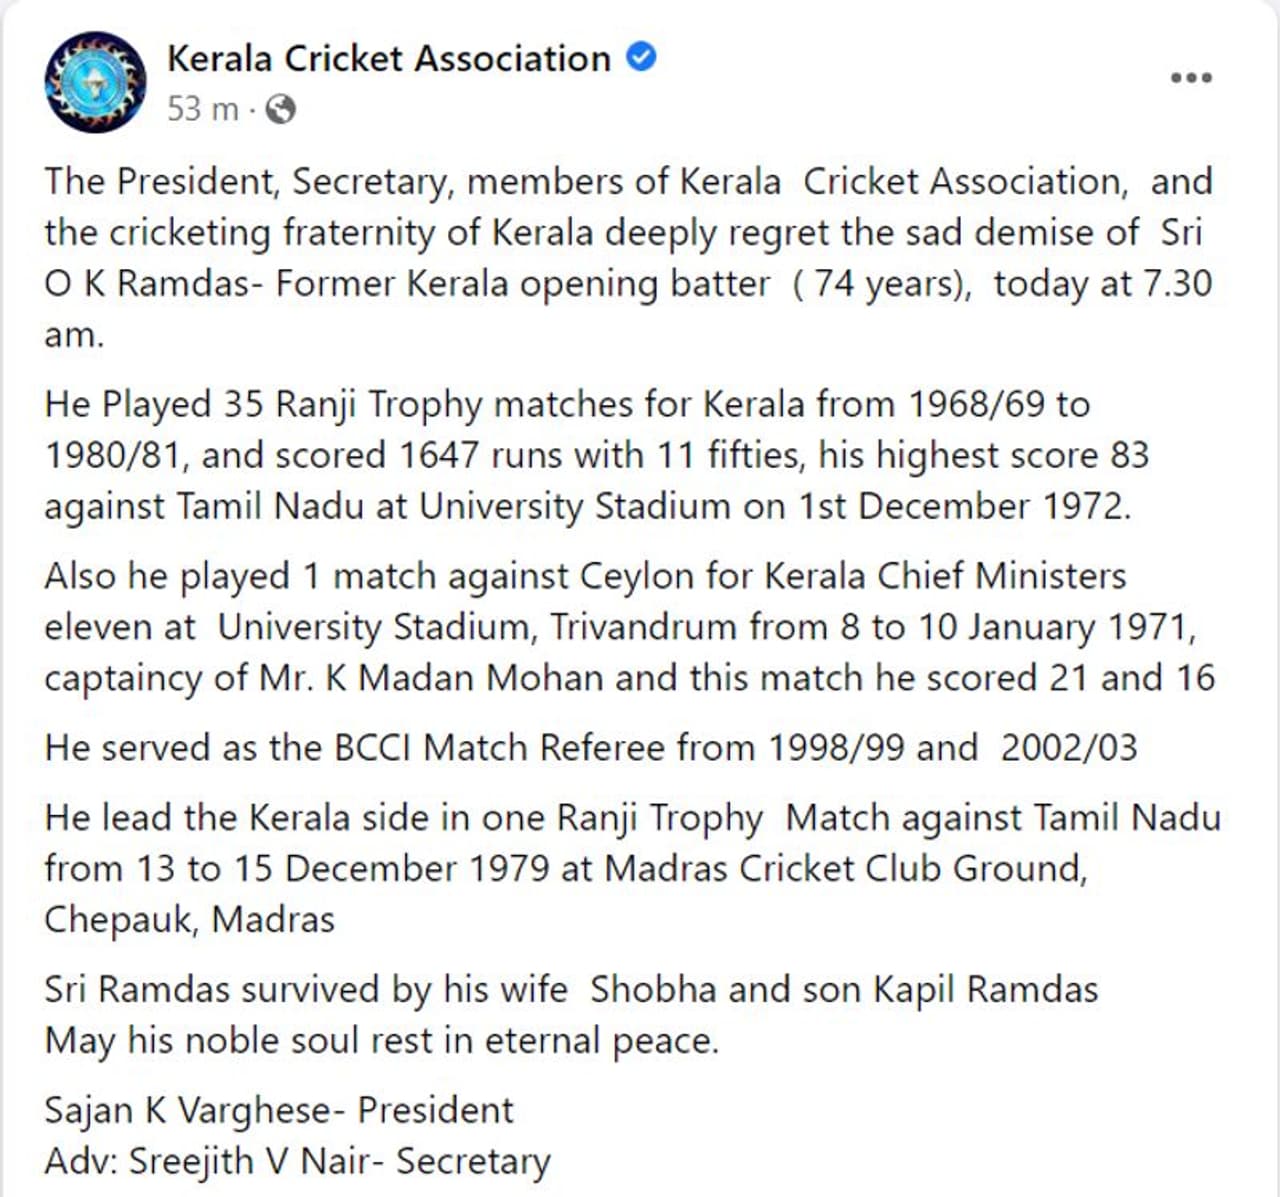Click the "53 m" post timestamp
The height and width of the screenshot is (1197, 1280).
[202, 109]
